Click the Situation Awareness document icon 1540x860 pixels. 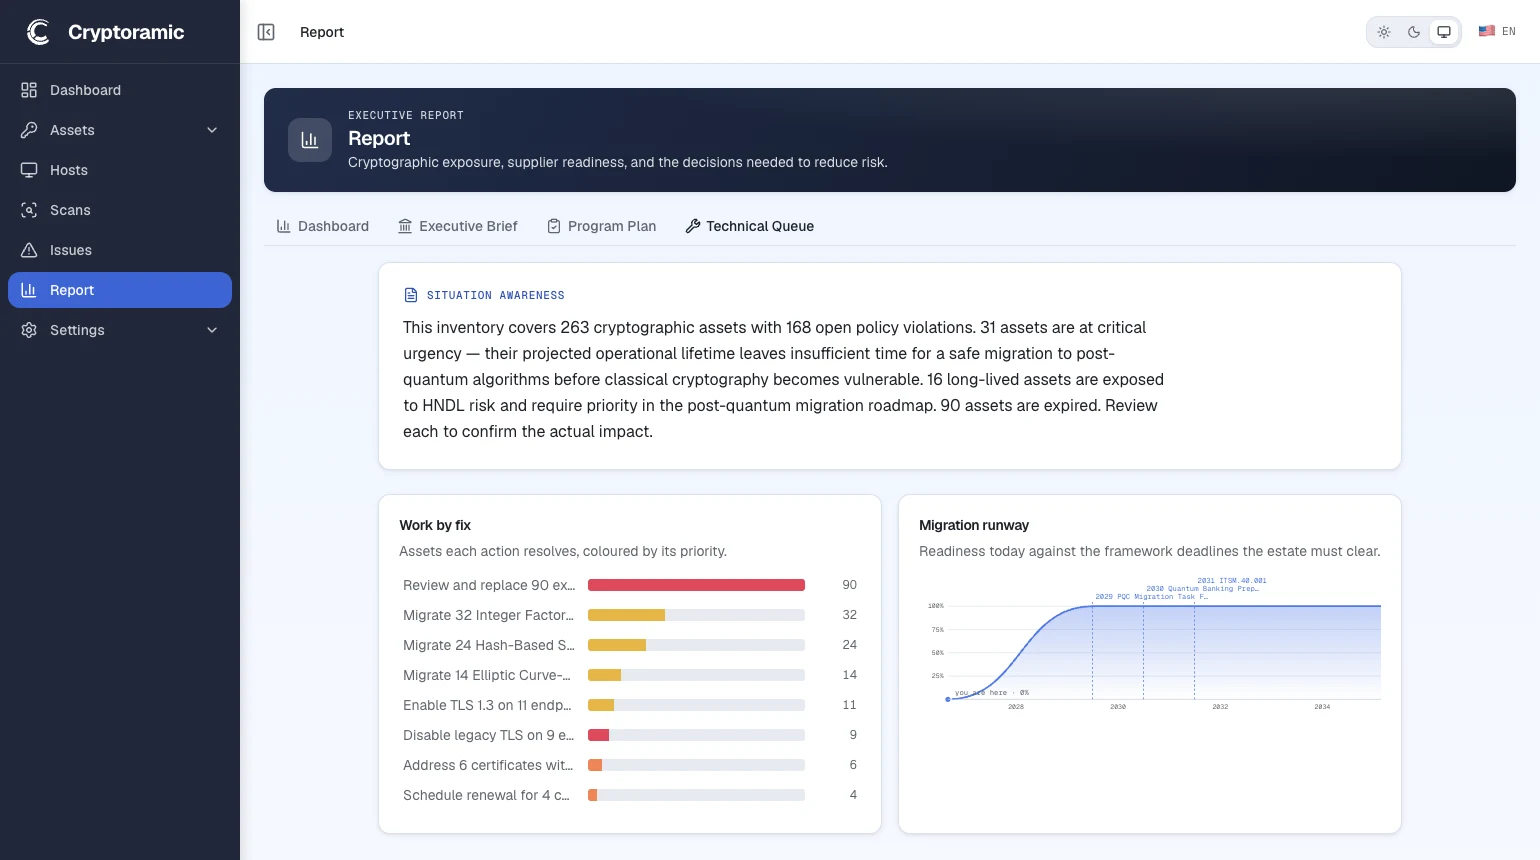point(410,295)
